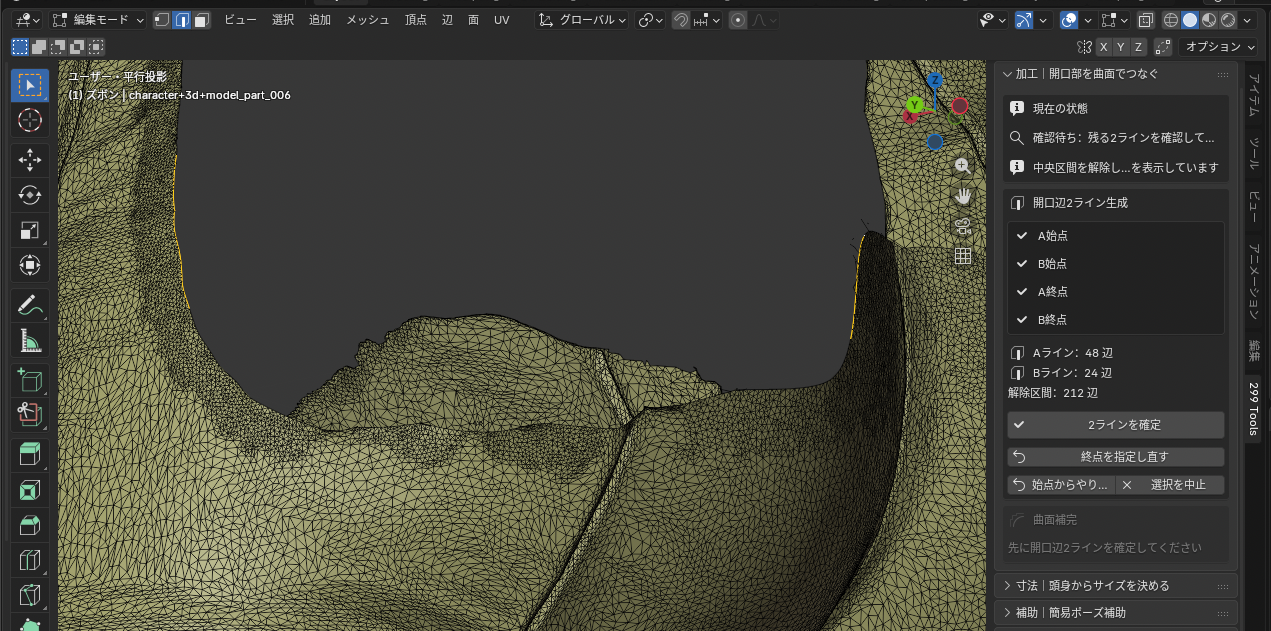Toggle X-ray display
The height and width of the screenshot is (631, 1271).
click(x=1145, y=20)
